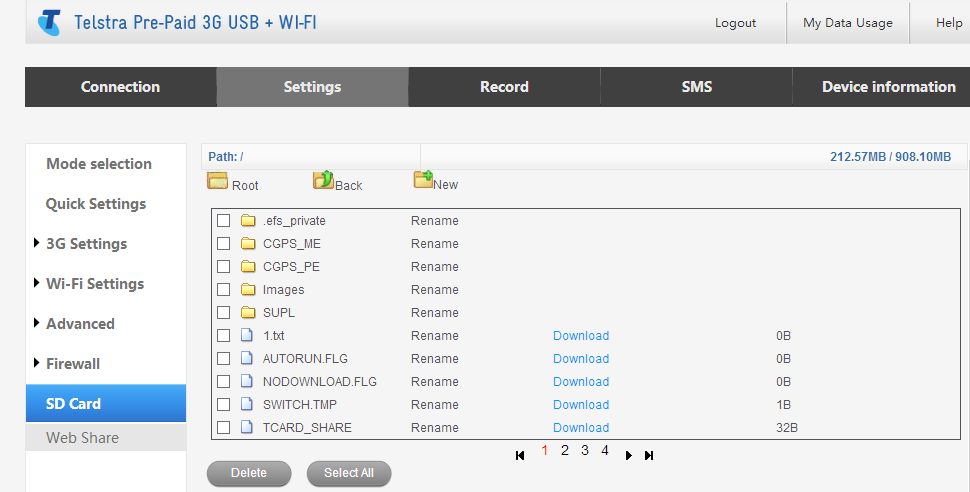Viewport: 970px width, 492px height.
Task: Jump to first page arrow
Action: pyautogui.click(x=520, y=456)
